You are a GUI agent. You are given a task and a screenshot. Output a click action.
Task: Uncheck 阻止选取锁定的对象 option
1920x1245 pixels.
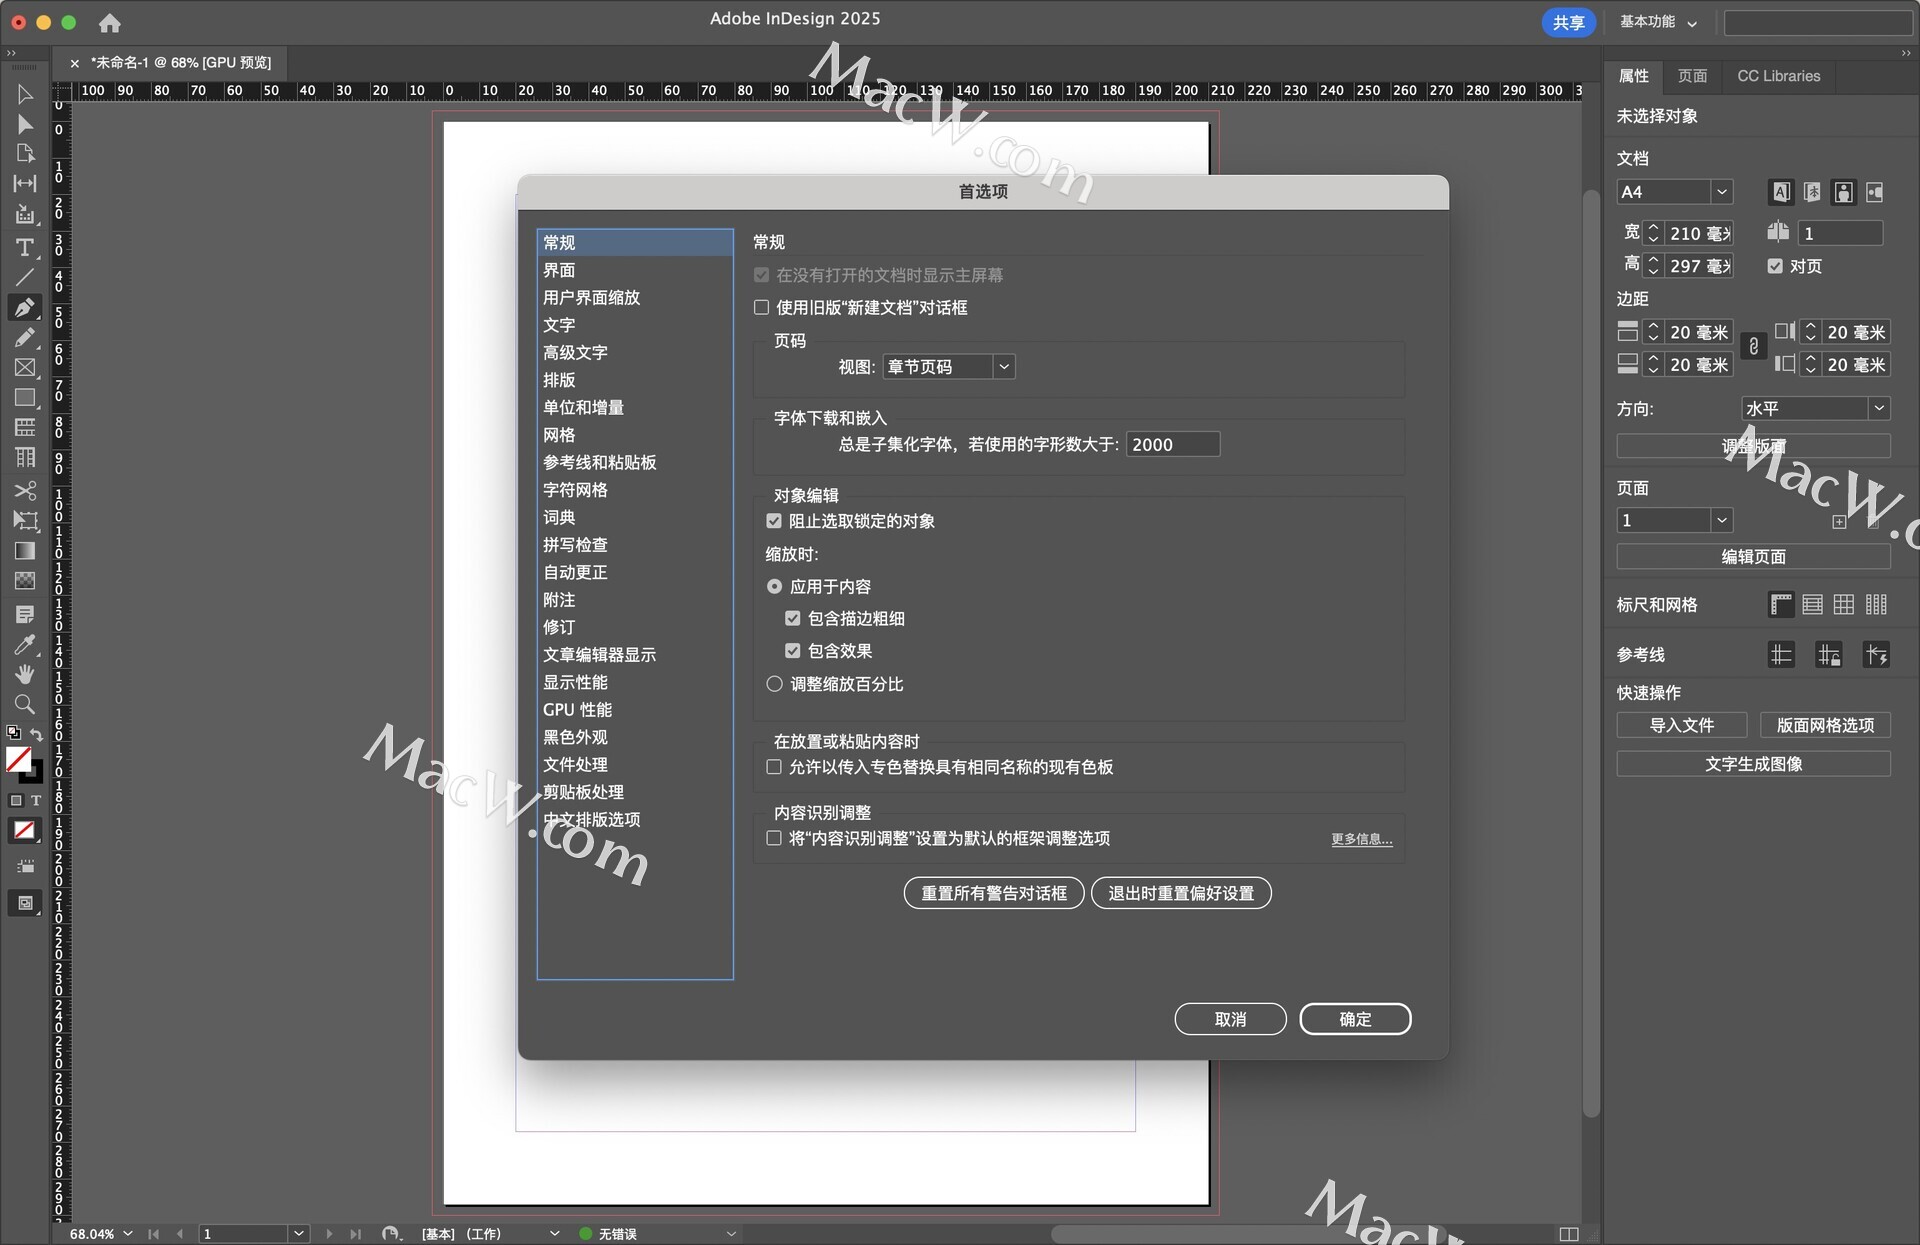774,521
